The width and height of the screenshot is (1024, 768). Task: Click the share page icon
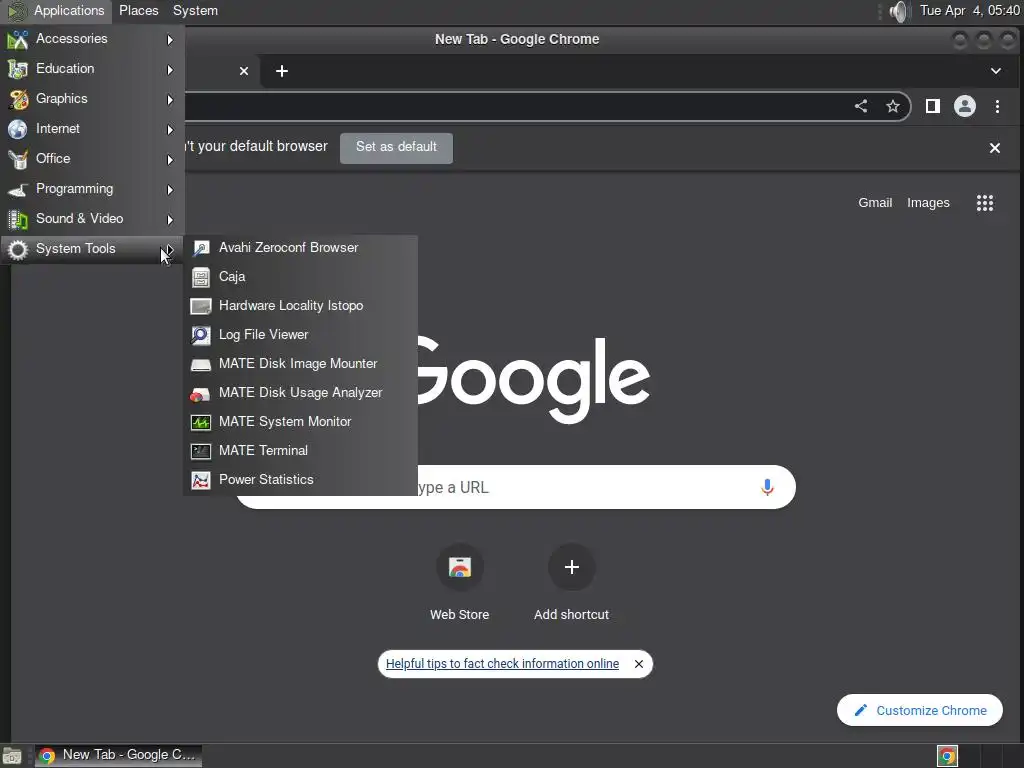tap(861, 106)
